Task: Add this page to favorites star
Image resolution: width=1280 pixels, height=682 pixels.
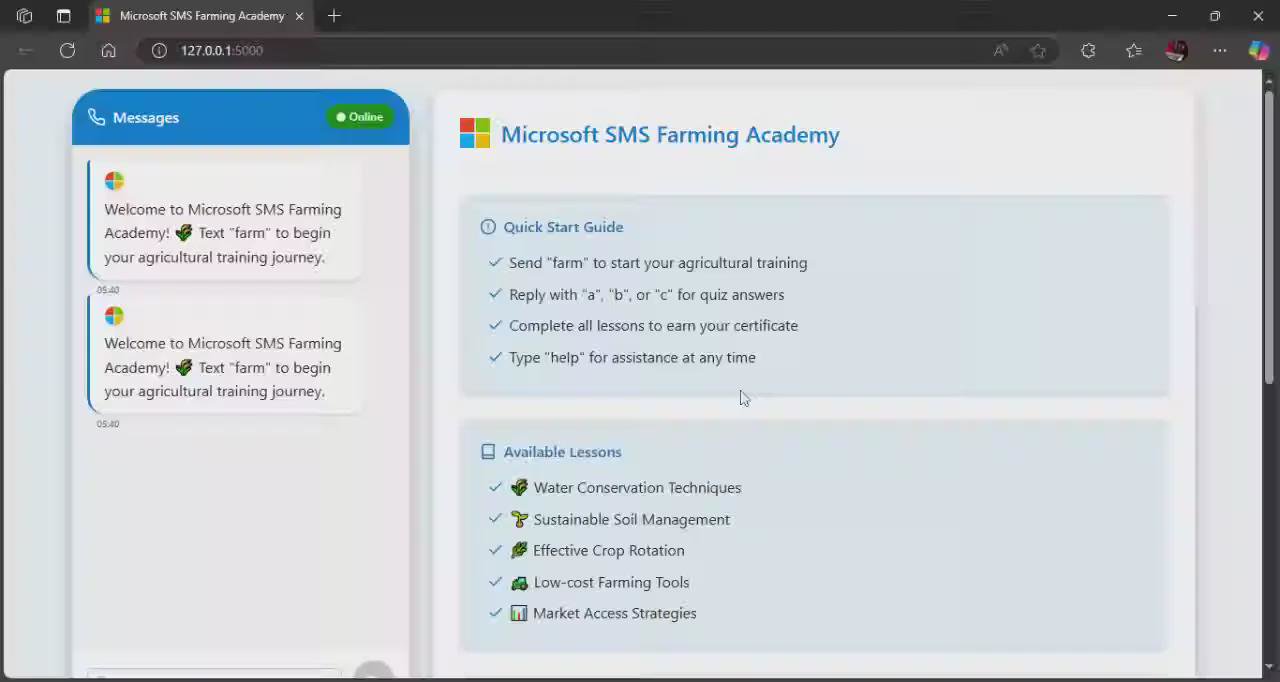Action: tap(1038, 50)
